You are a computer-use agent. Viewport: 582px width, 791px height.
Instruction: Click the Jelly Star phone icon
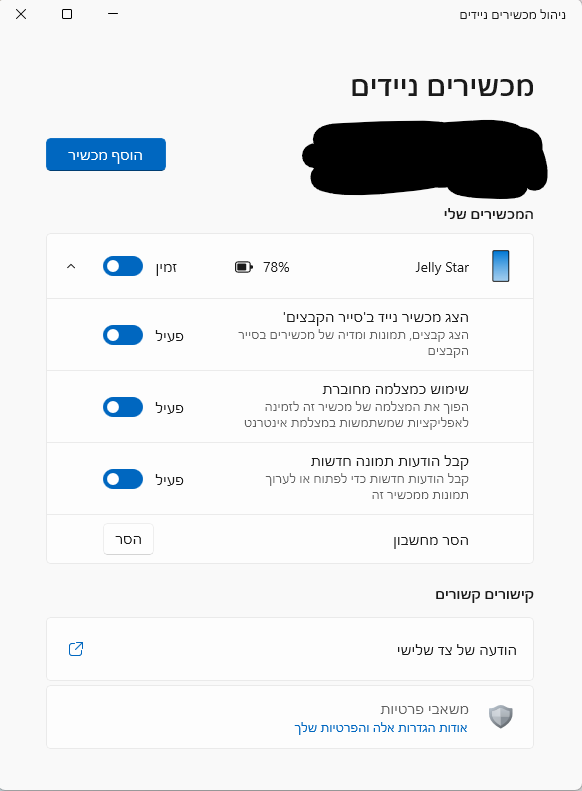coord(500,266)
